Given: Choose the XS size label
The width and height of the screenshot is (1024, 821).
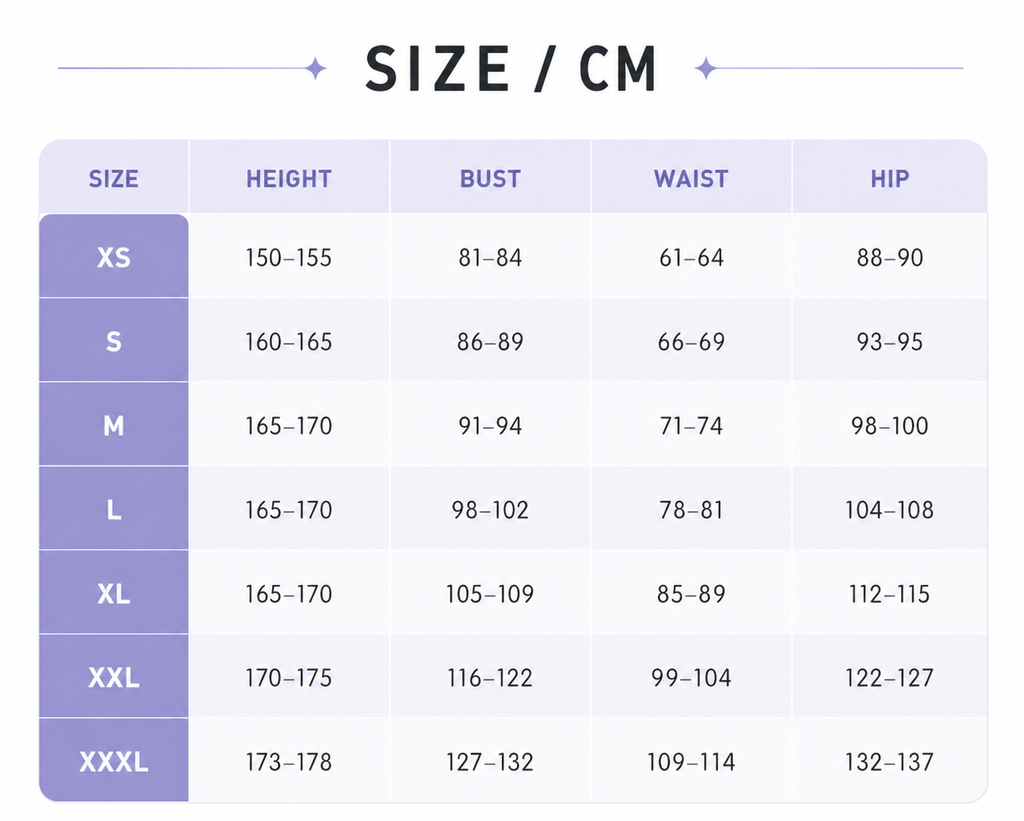Looking at the screenshot, I should click(x=114, y=257).
